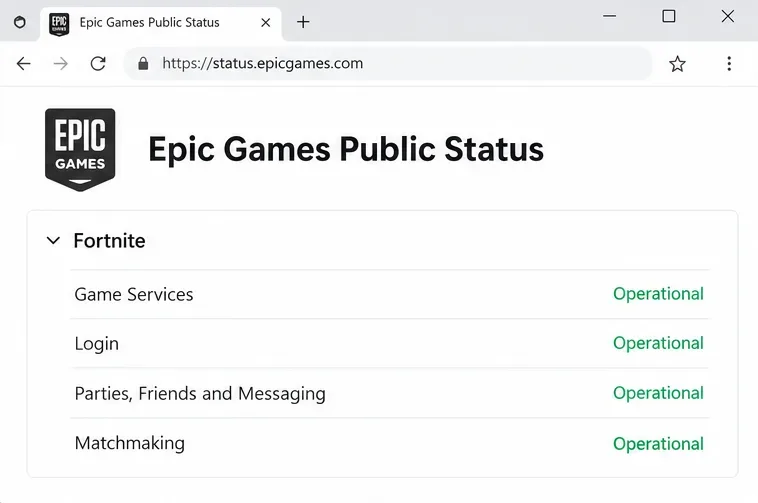Click the Operational status for Game Services
This screenshot has width=758, height=503.
pyautogui.click(x=658, y=294)
